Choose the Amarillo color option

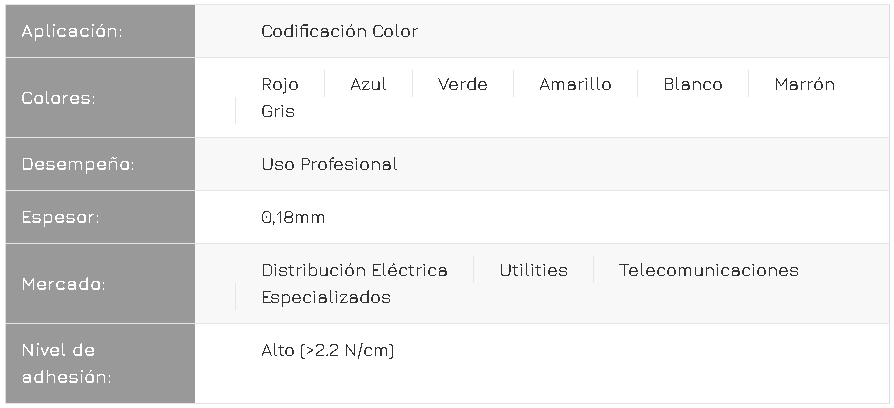point(575,84)
